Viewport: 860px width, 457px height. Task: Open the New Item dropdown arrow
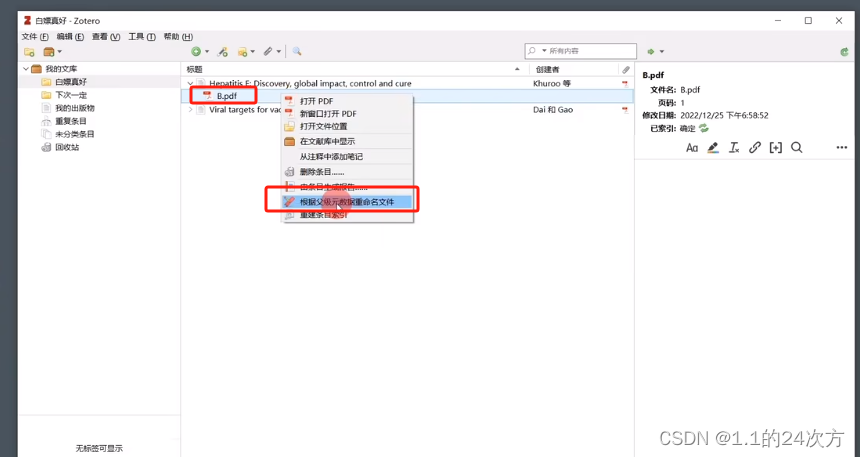tap(207, 52)
